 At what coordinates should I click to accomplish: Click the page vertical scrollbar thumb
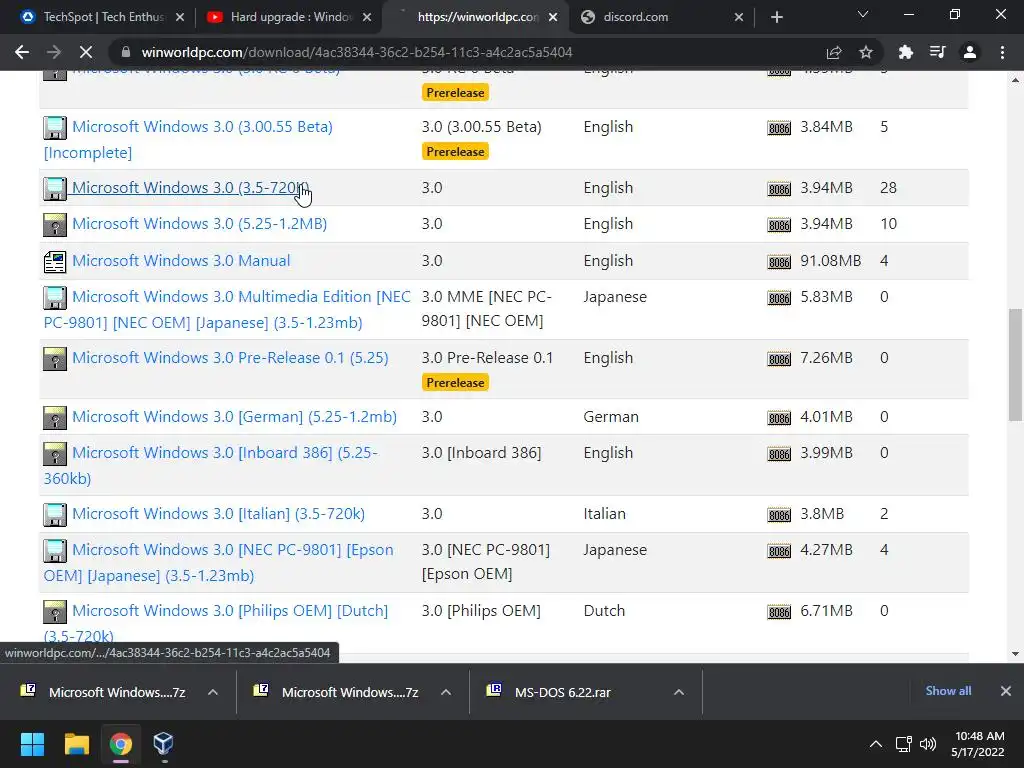1015,366
